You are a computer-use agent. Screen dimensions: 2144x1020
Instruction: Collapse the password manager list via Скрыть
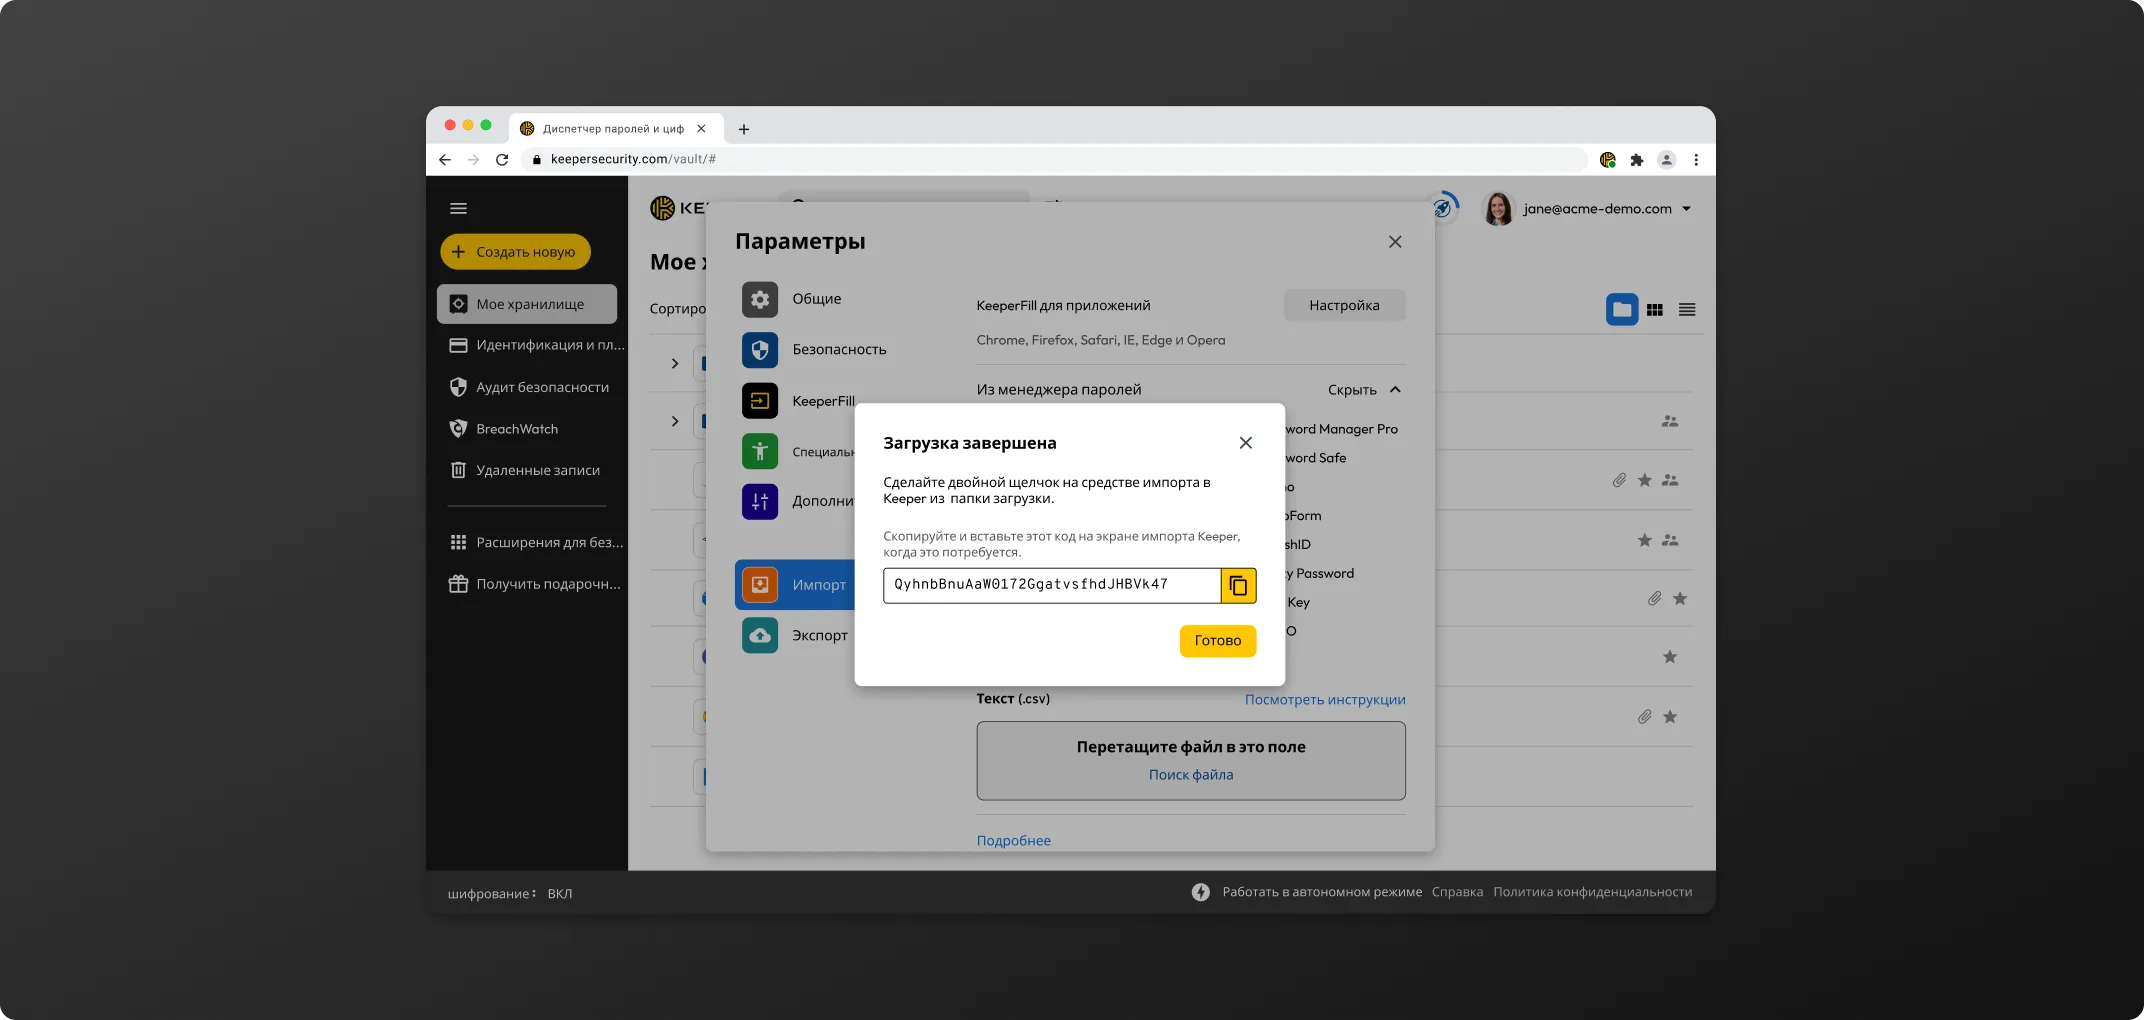(x=1364, y=390)
